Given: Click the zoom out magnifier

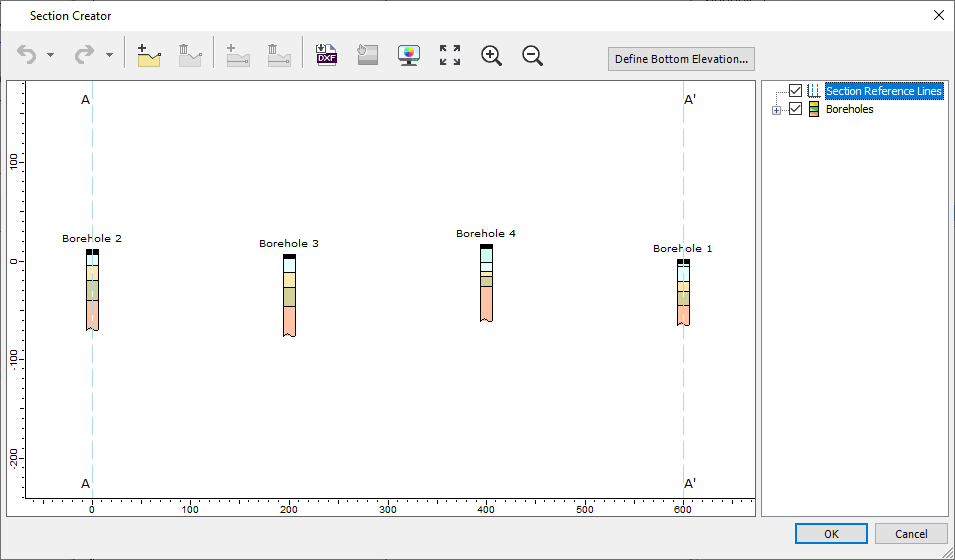Looking at the screenshot, I should click(x=533, y=55).
